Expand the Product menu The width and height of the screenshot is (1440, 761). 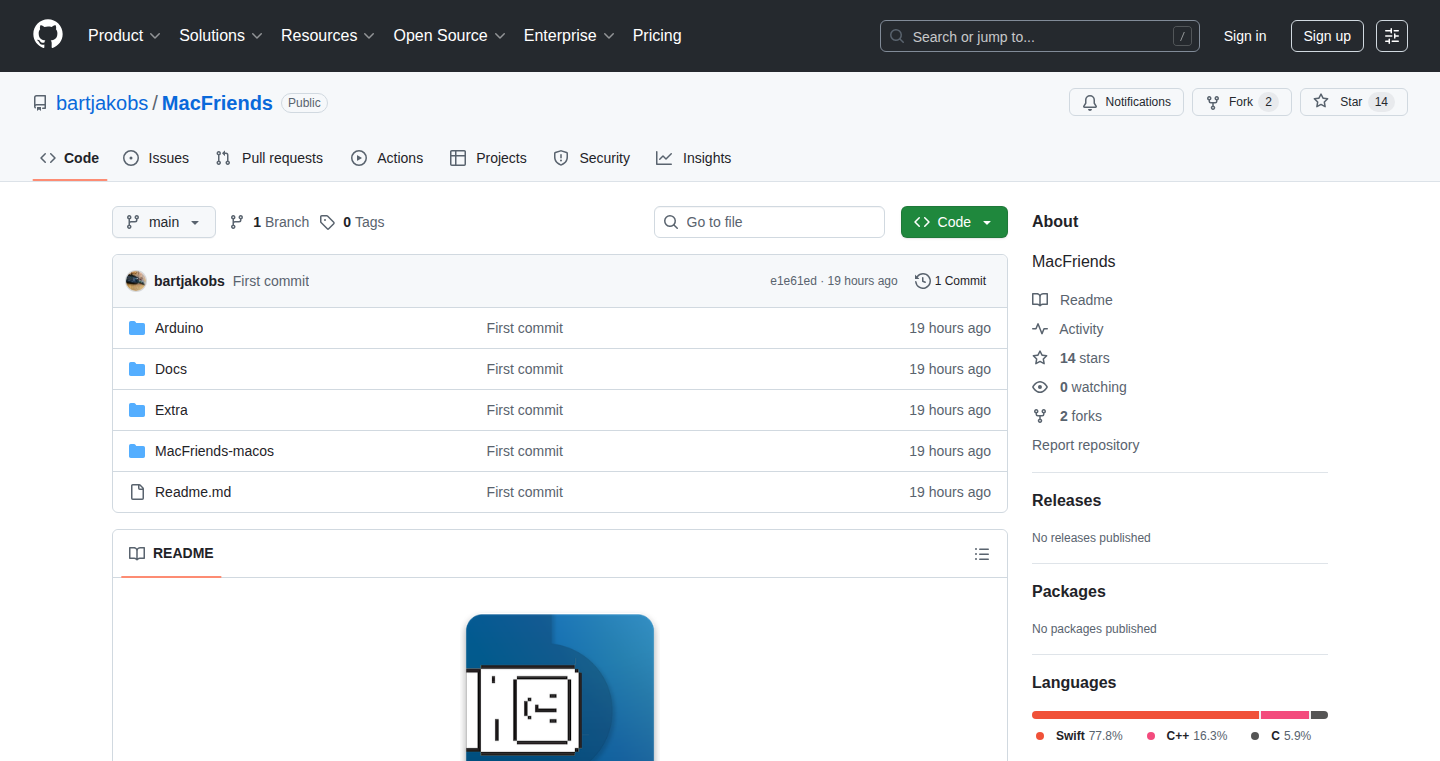pyautogui.click(x=124, y=35)
